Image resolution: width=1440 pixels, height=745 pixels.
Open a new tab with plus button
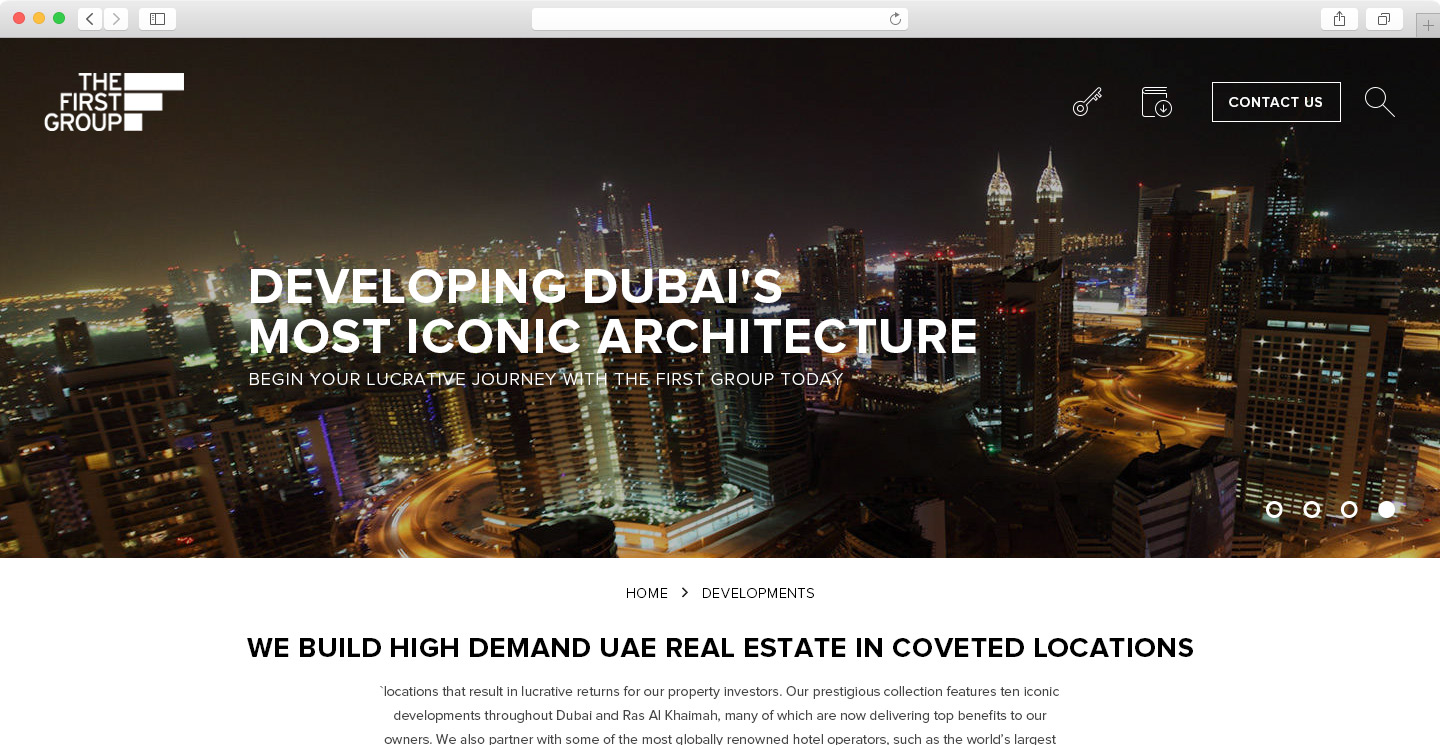point(1428,25)
